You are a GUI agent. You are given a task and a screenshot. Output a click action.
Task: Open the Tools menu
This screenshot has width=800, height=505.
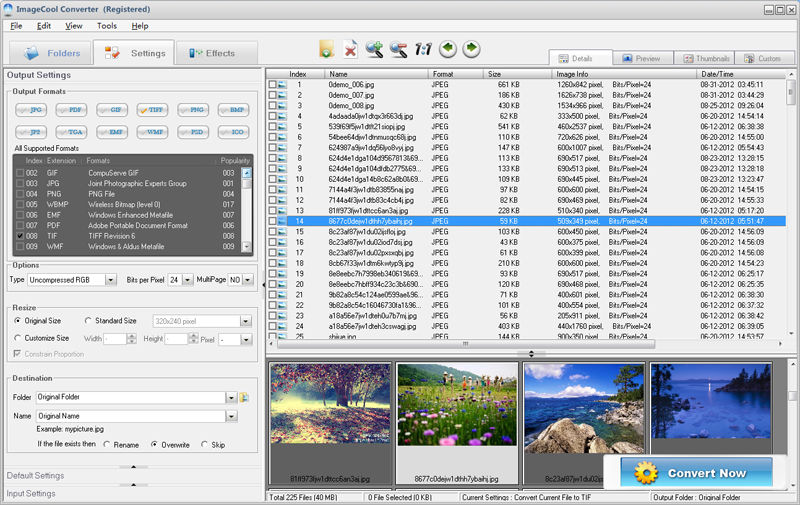[x=106, y=25]
